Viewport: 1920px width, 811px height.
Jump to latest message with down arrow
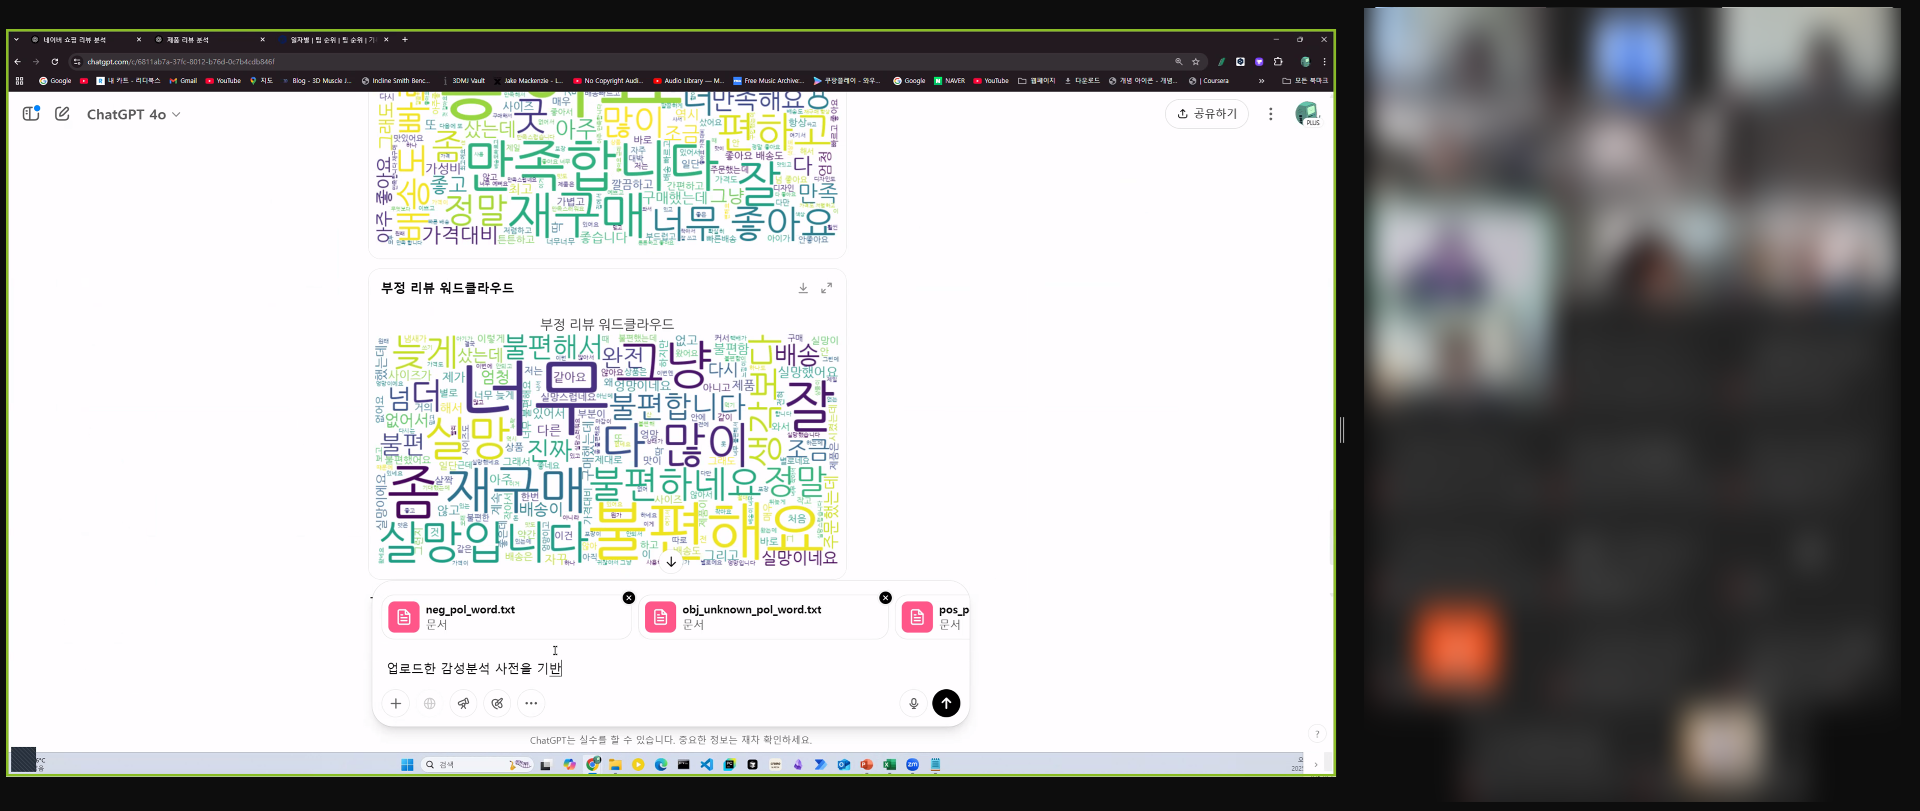(671, 562)
